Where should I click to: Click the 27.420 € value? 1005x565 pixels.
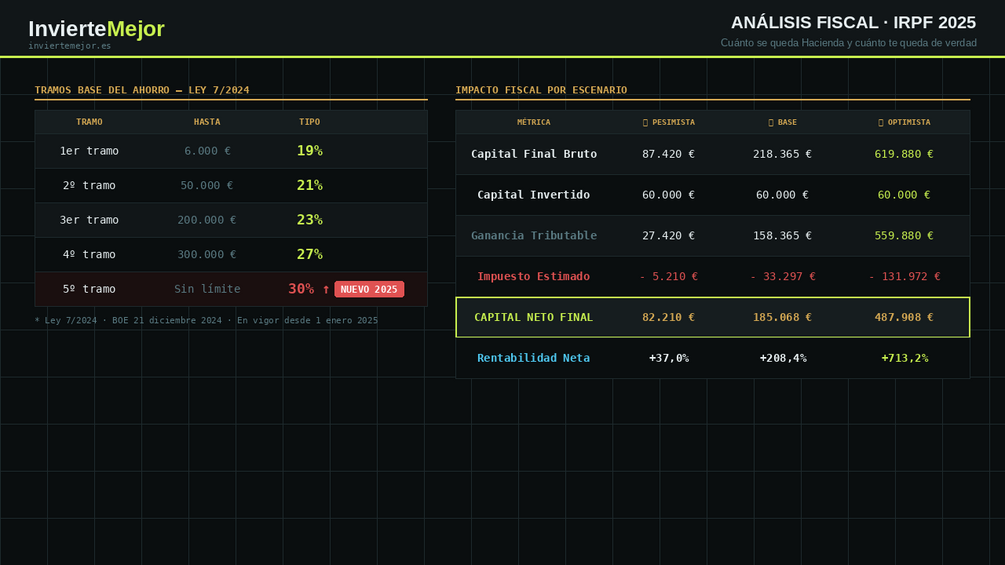coord(669,236)
